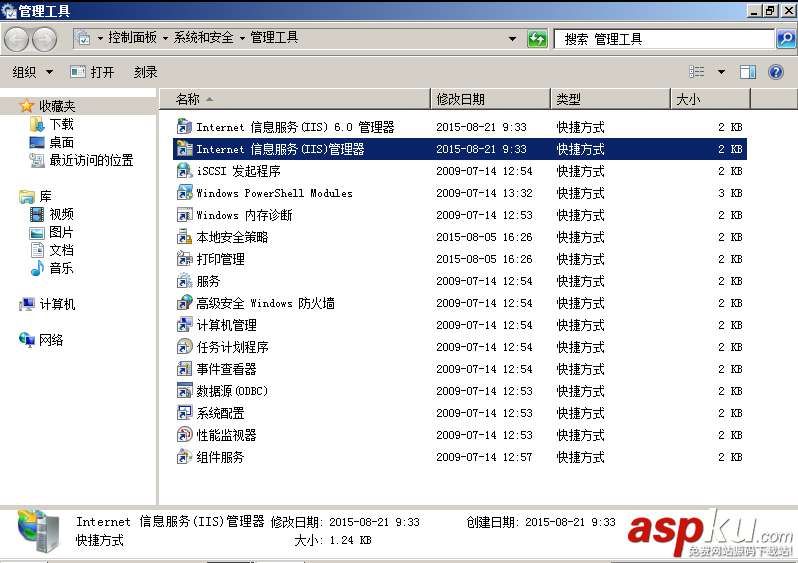The height and width of the screenshot is (563, 798).
Task: Click the Windows PowerShell Modules icon
Action: 184,193
